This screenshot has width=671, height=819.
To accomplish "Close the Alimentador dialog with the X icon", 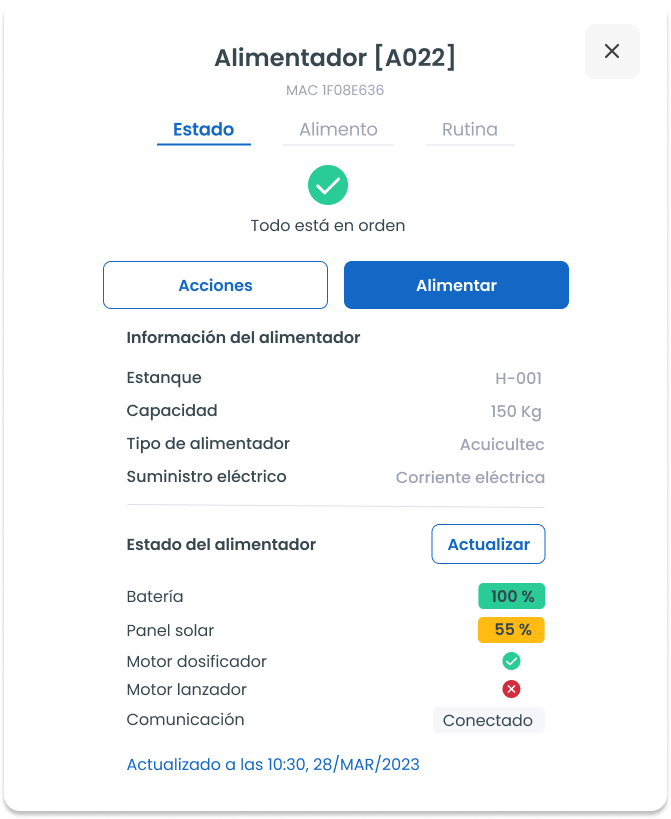I will click(612, 51).
